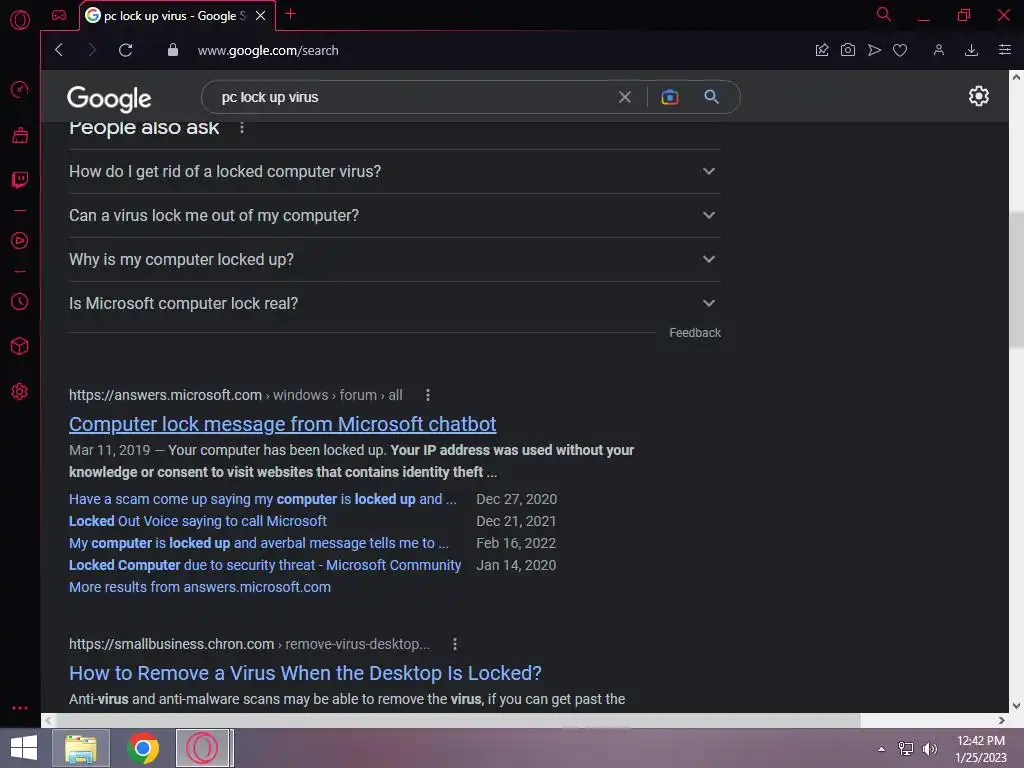This screenshot has width=1024, height=768.
Task: Open GX Control speedometer sidebar icon
Action: (20, 89)
